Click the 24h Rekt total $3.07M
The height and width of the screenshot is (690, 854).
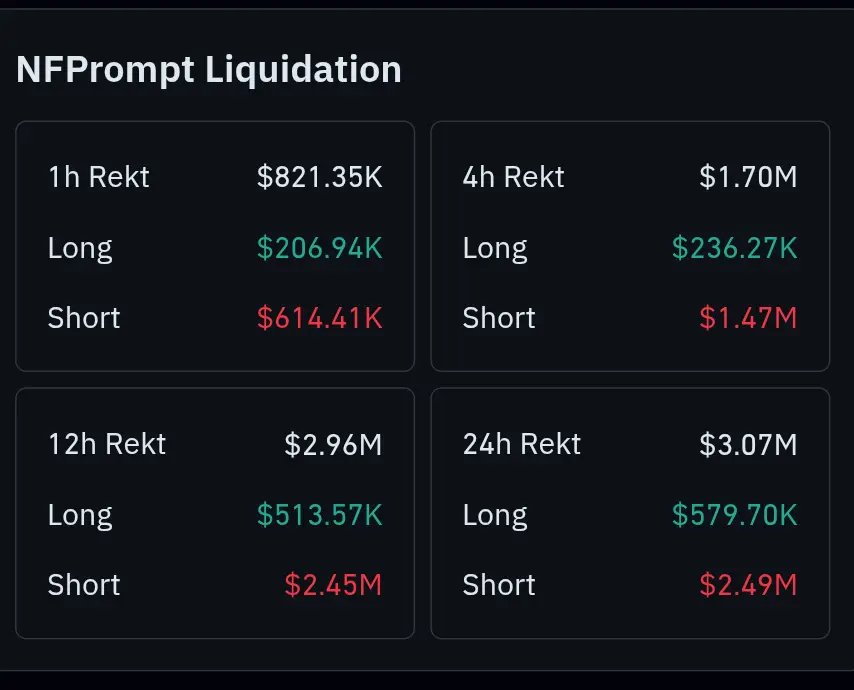(x=748, y=444)
